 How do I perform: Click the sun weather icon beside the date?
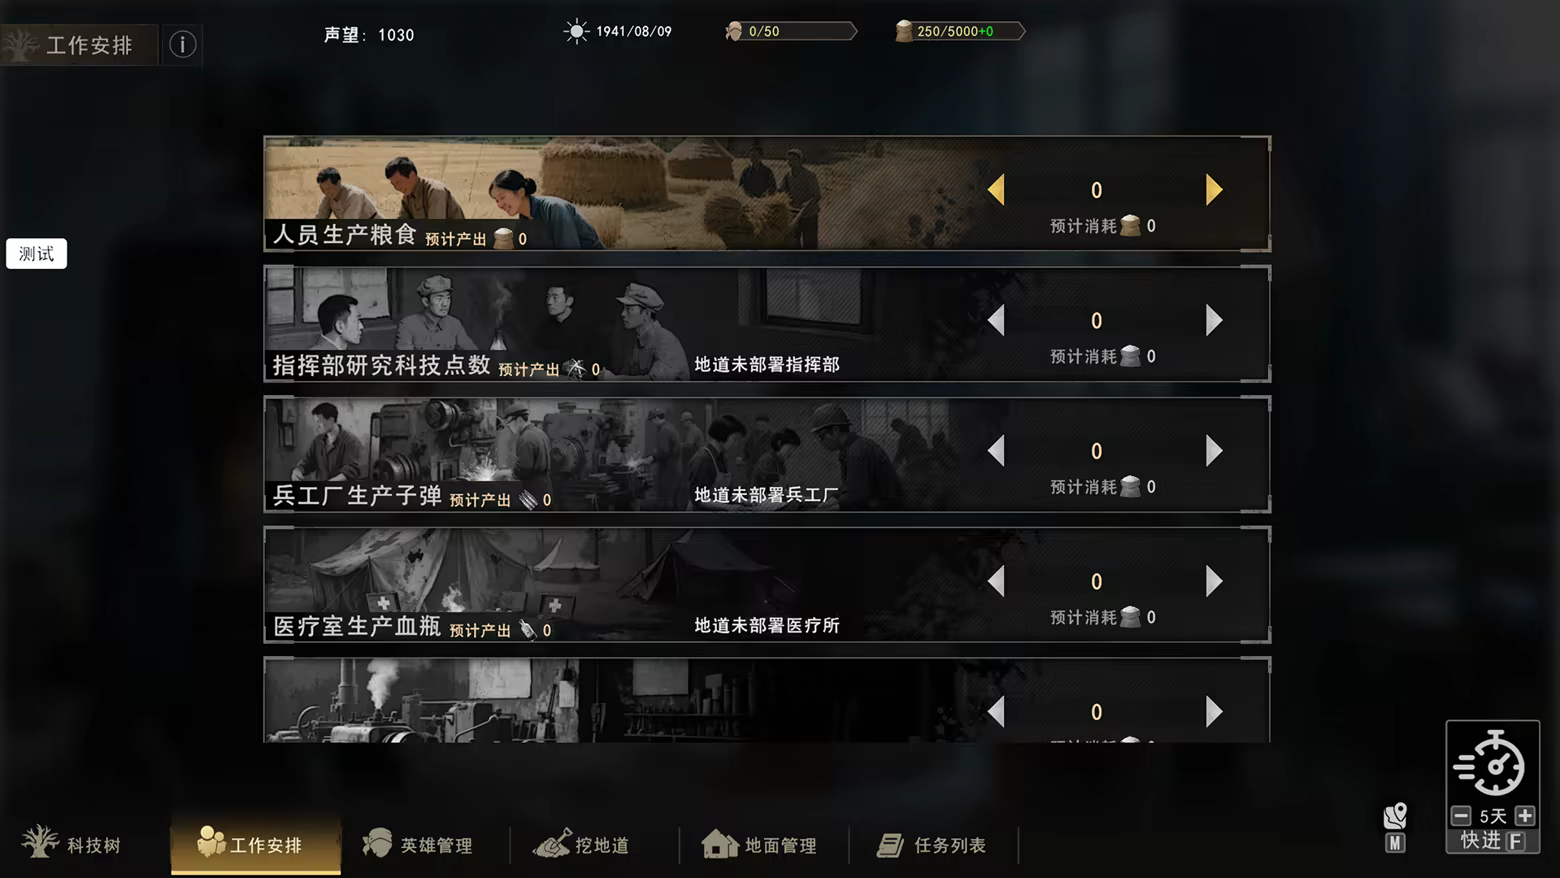(x=576, y=31)
